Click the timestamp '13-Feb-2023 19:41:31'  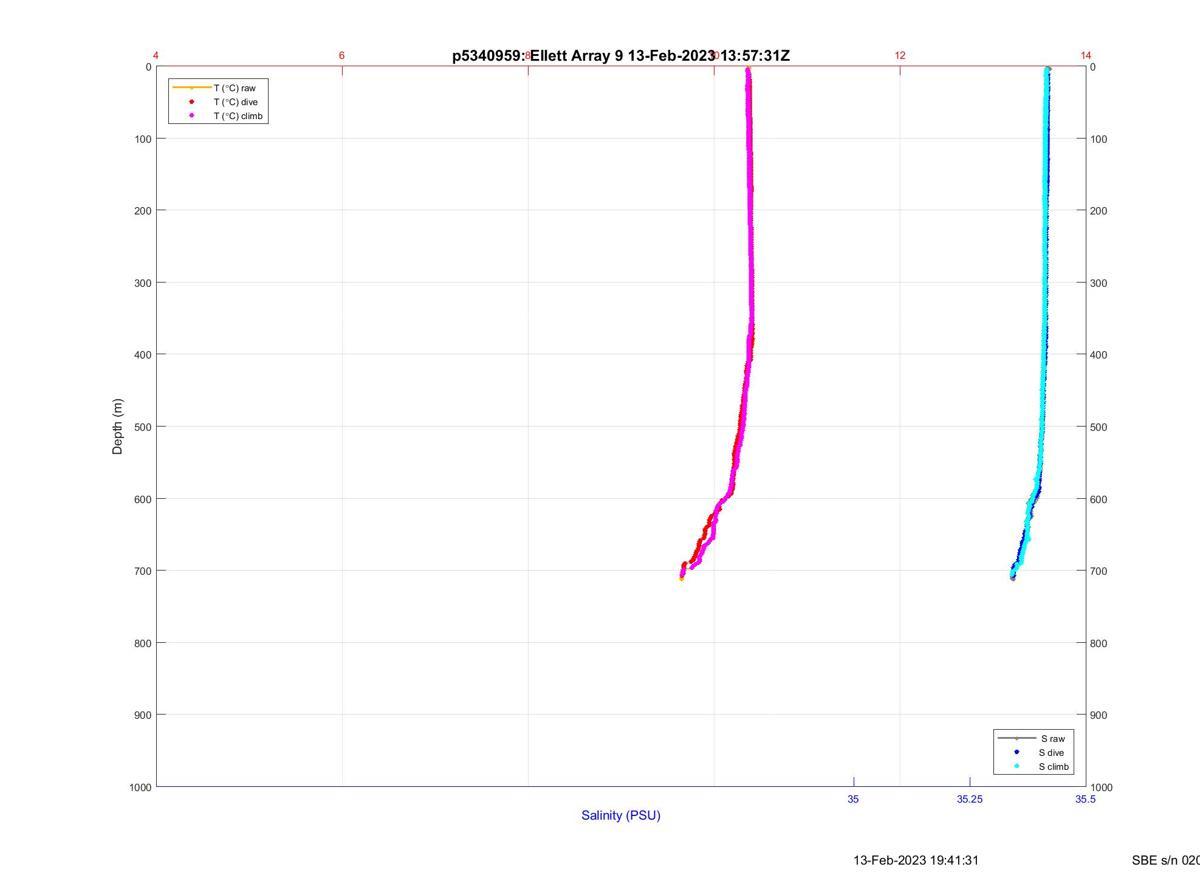pyautogui.click(x=916, y=860)
